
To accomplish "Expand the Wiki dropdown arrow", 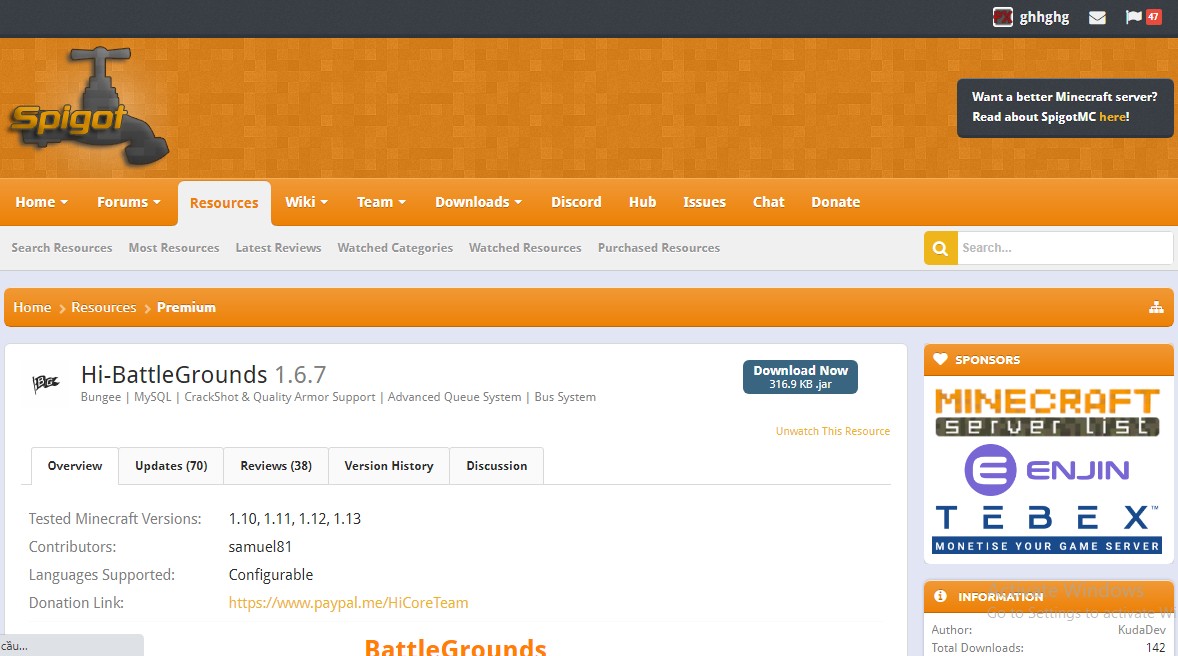I will click(x=324, y=202).
